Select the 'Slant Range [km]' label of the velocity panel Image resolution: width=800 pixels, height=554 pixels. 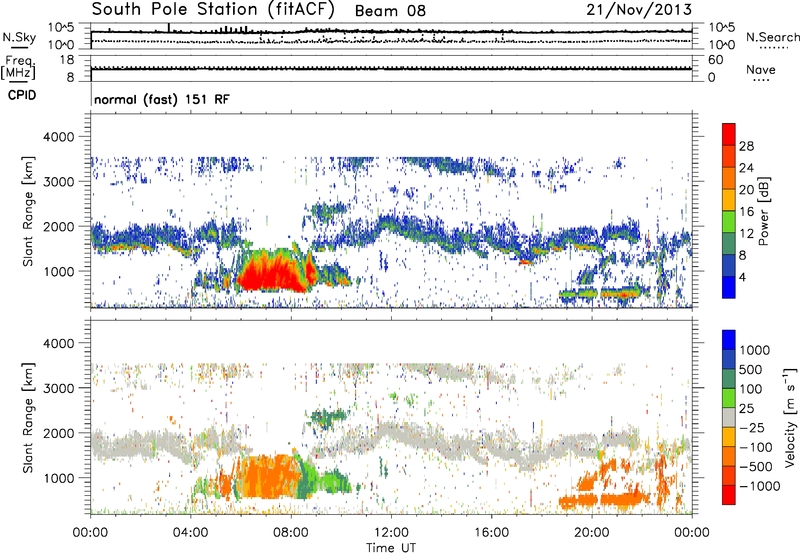(28, 417)
